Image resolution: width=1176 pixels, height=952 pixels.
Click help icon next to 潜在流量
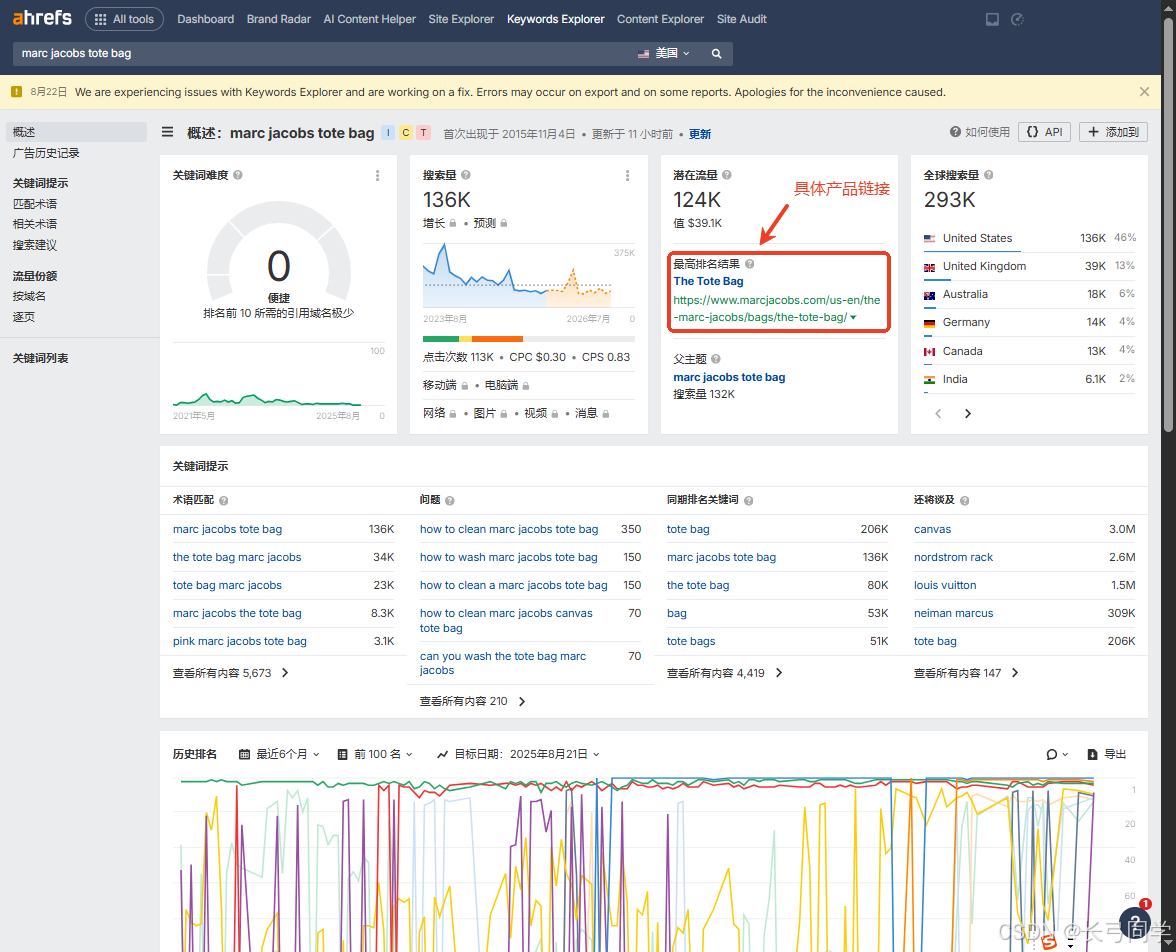click(x=727, y=175)
